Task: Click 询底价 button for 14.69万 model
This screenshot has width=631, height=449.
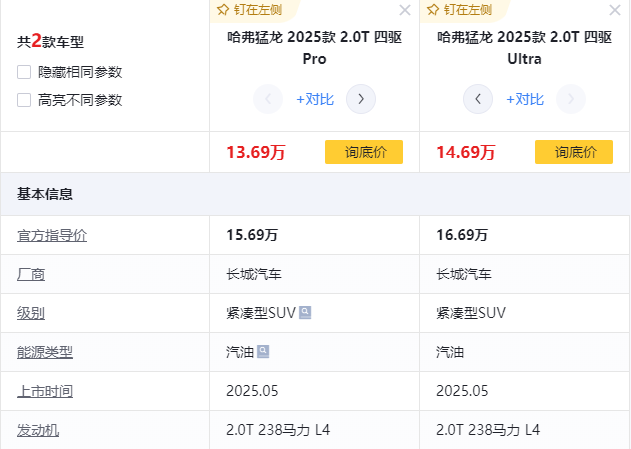Action: [x=574, y=152]
